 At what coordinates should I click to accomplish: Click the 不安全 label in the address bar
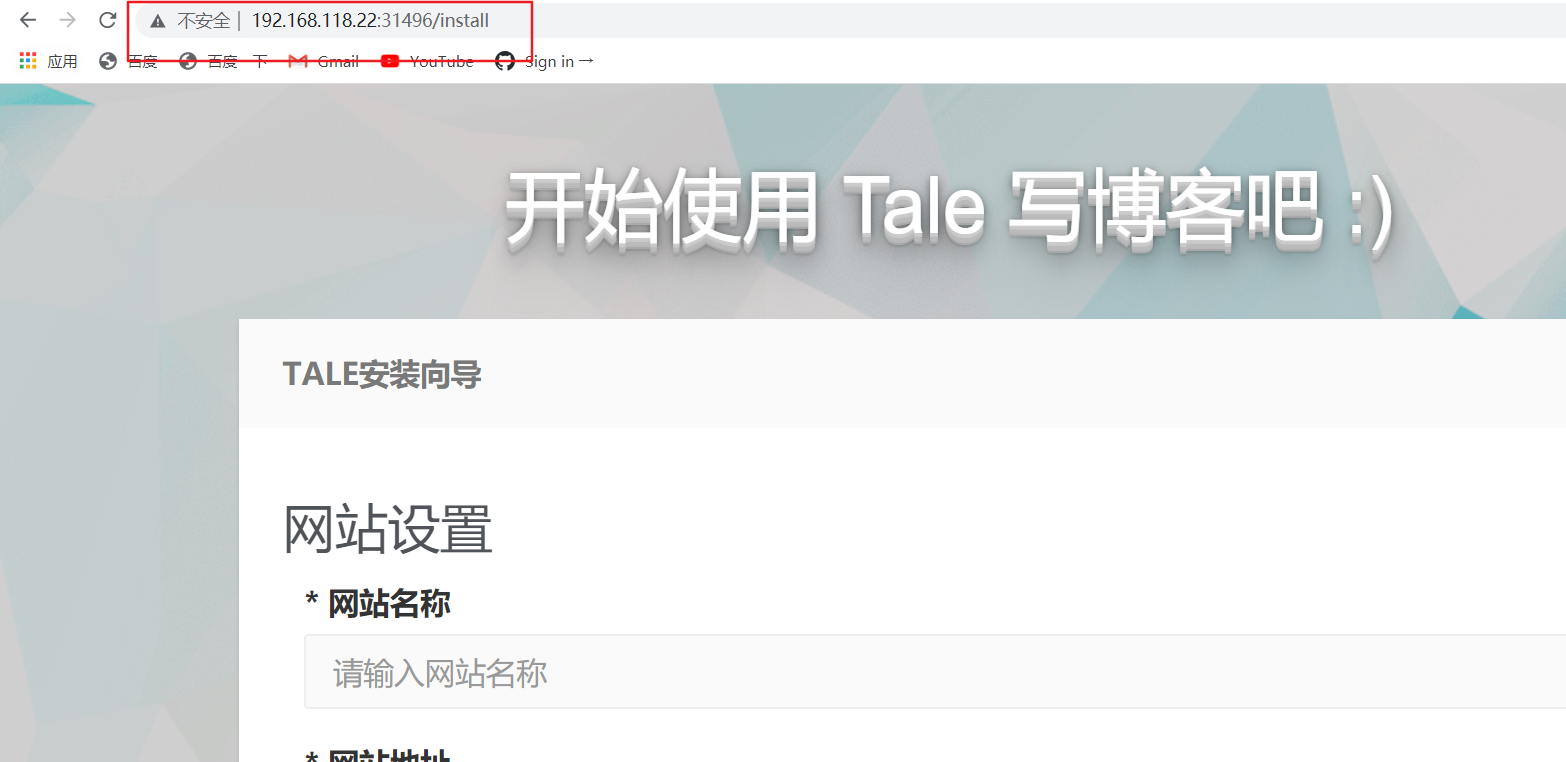click(203, 21)
